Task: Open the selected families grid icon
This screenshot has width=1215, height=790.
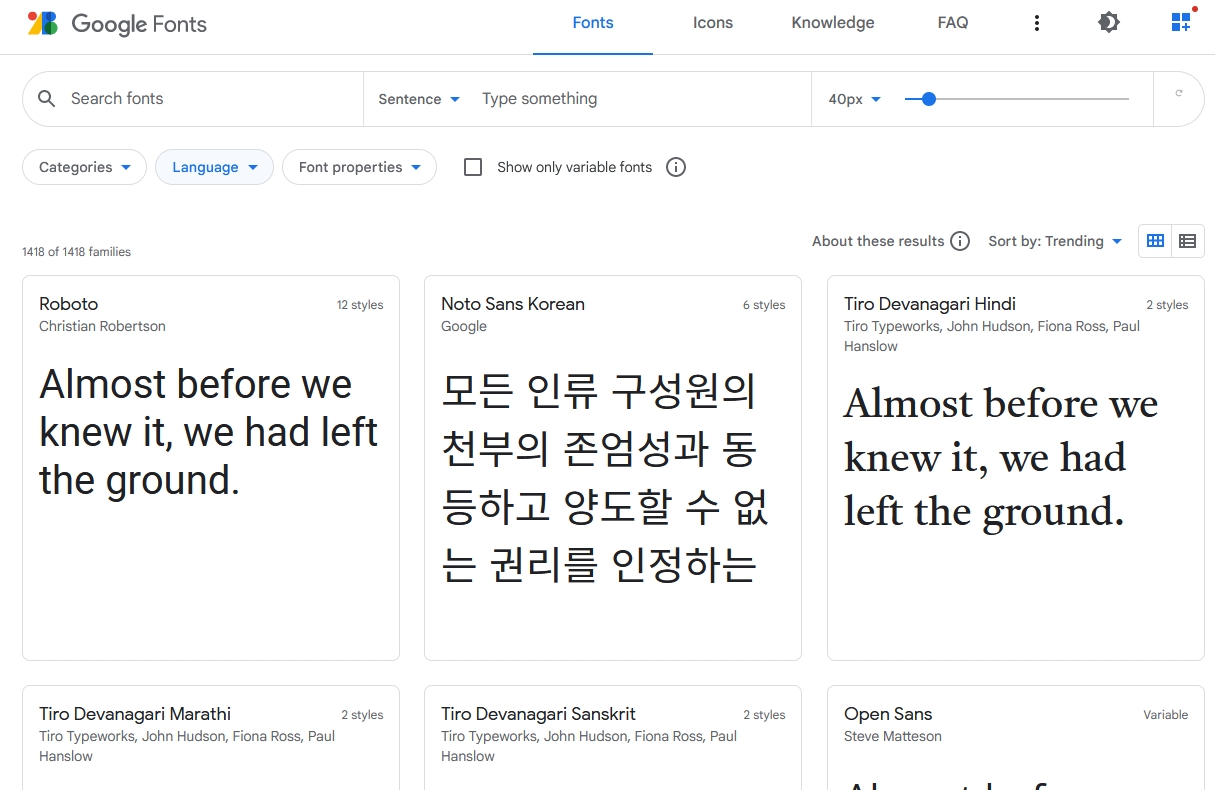Action: click(1182, 21)
